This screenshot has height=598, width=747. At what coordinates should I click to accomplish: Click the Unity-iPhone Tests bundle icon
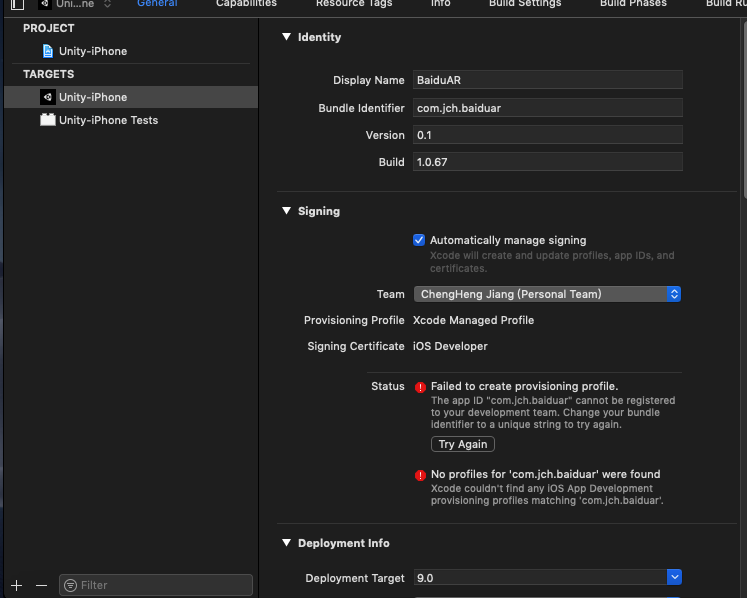48,120
